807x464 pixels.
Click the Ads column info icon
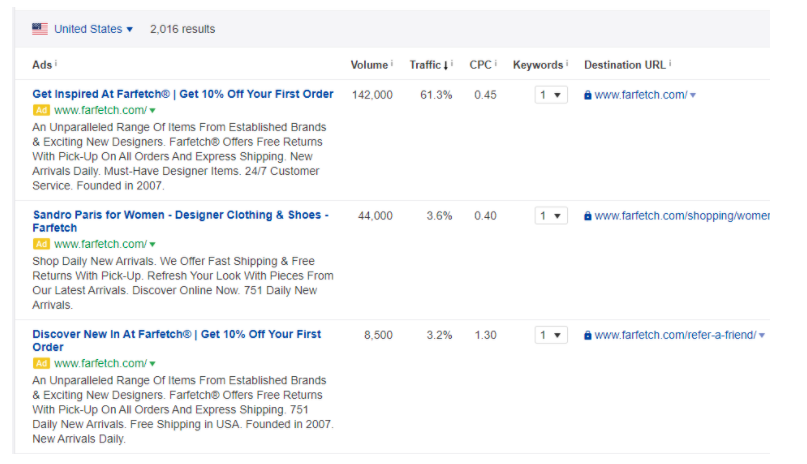click(x=56, y=63)
